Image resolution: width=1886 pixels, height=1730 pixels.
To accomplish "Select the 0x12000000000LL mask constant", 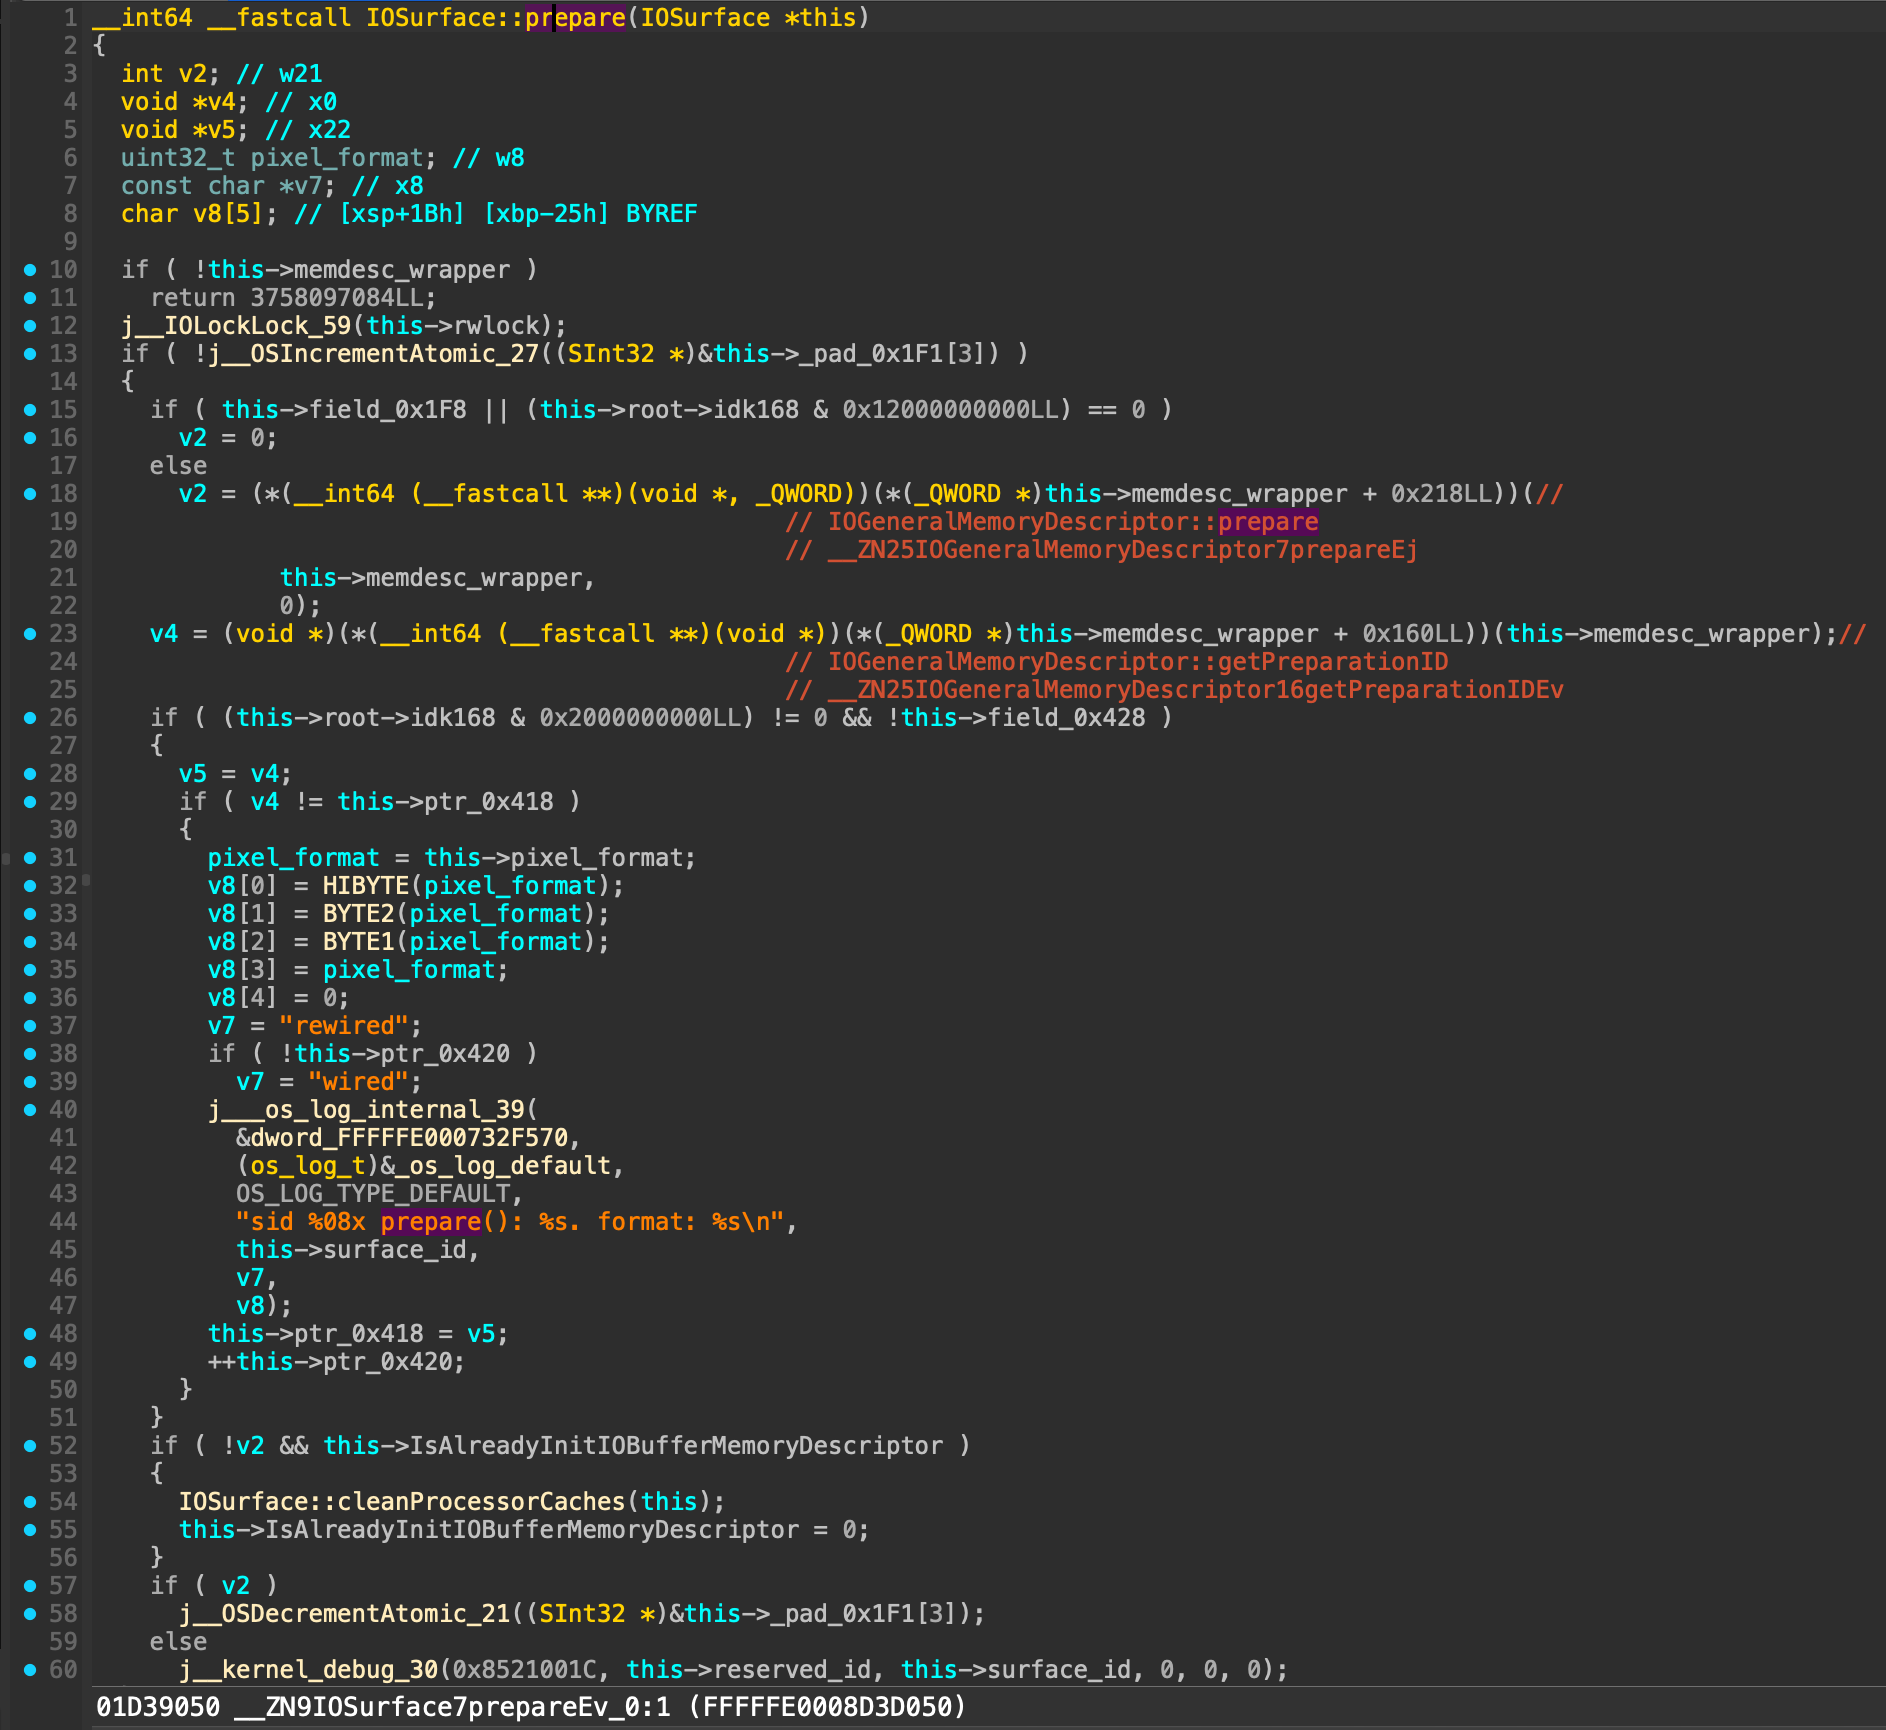I will [951, 409].
